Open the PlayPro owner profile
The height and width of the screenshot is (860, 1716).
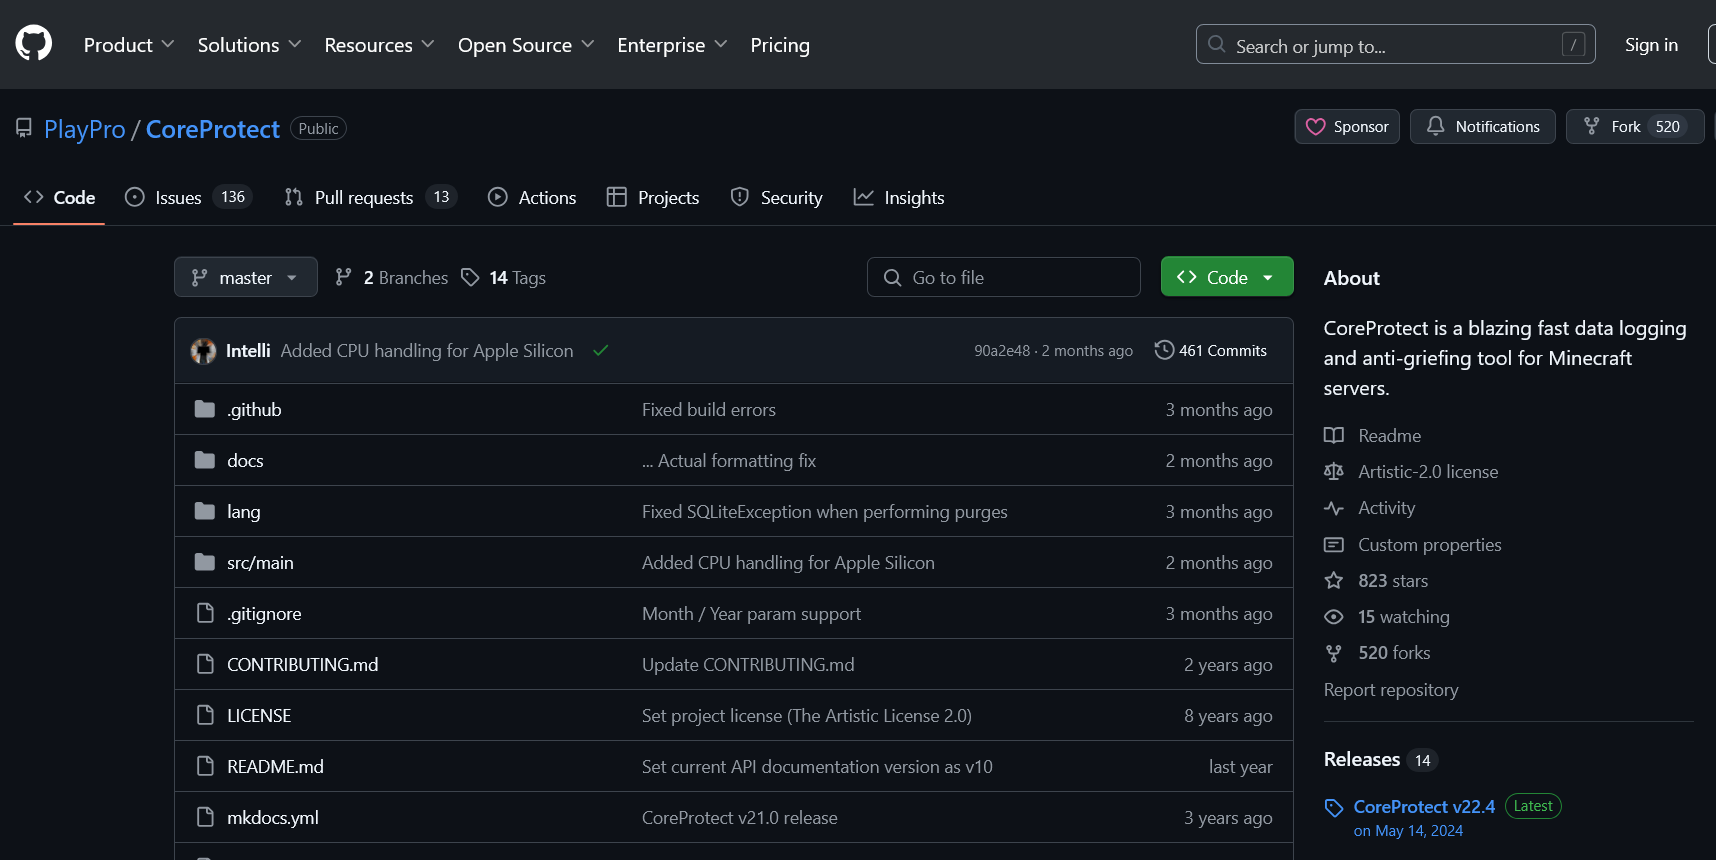pyautogui.click(x=85, y=129)
